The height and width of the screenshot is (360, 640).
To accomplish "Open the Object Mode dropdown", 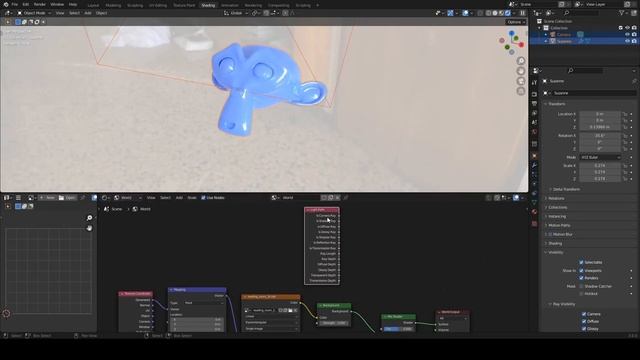I will 34,13.
